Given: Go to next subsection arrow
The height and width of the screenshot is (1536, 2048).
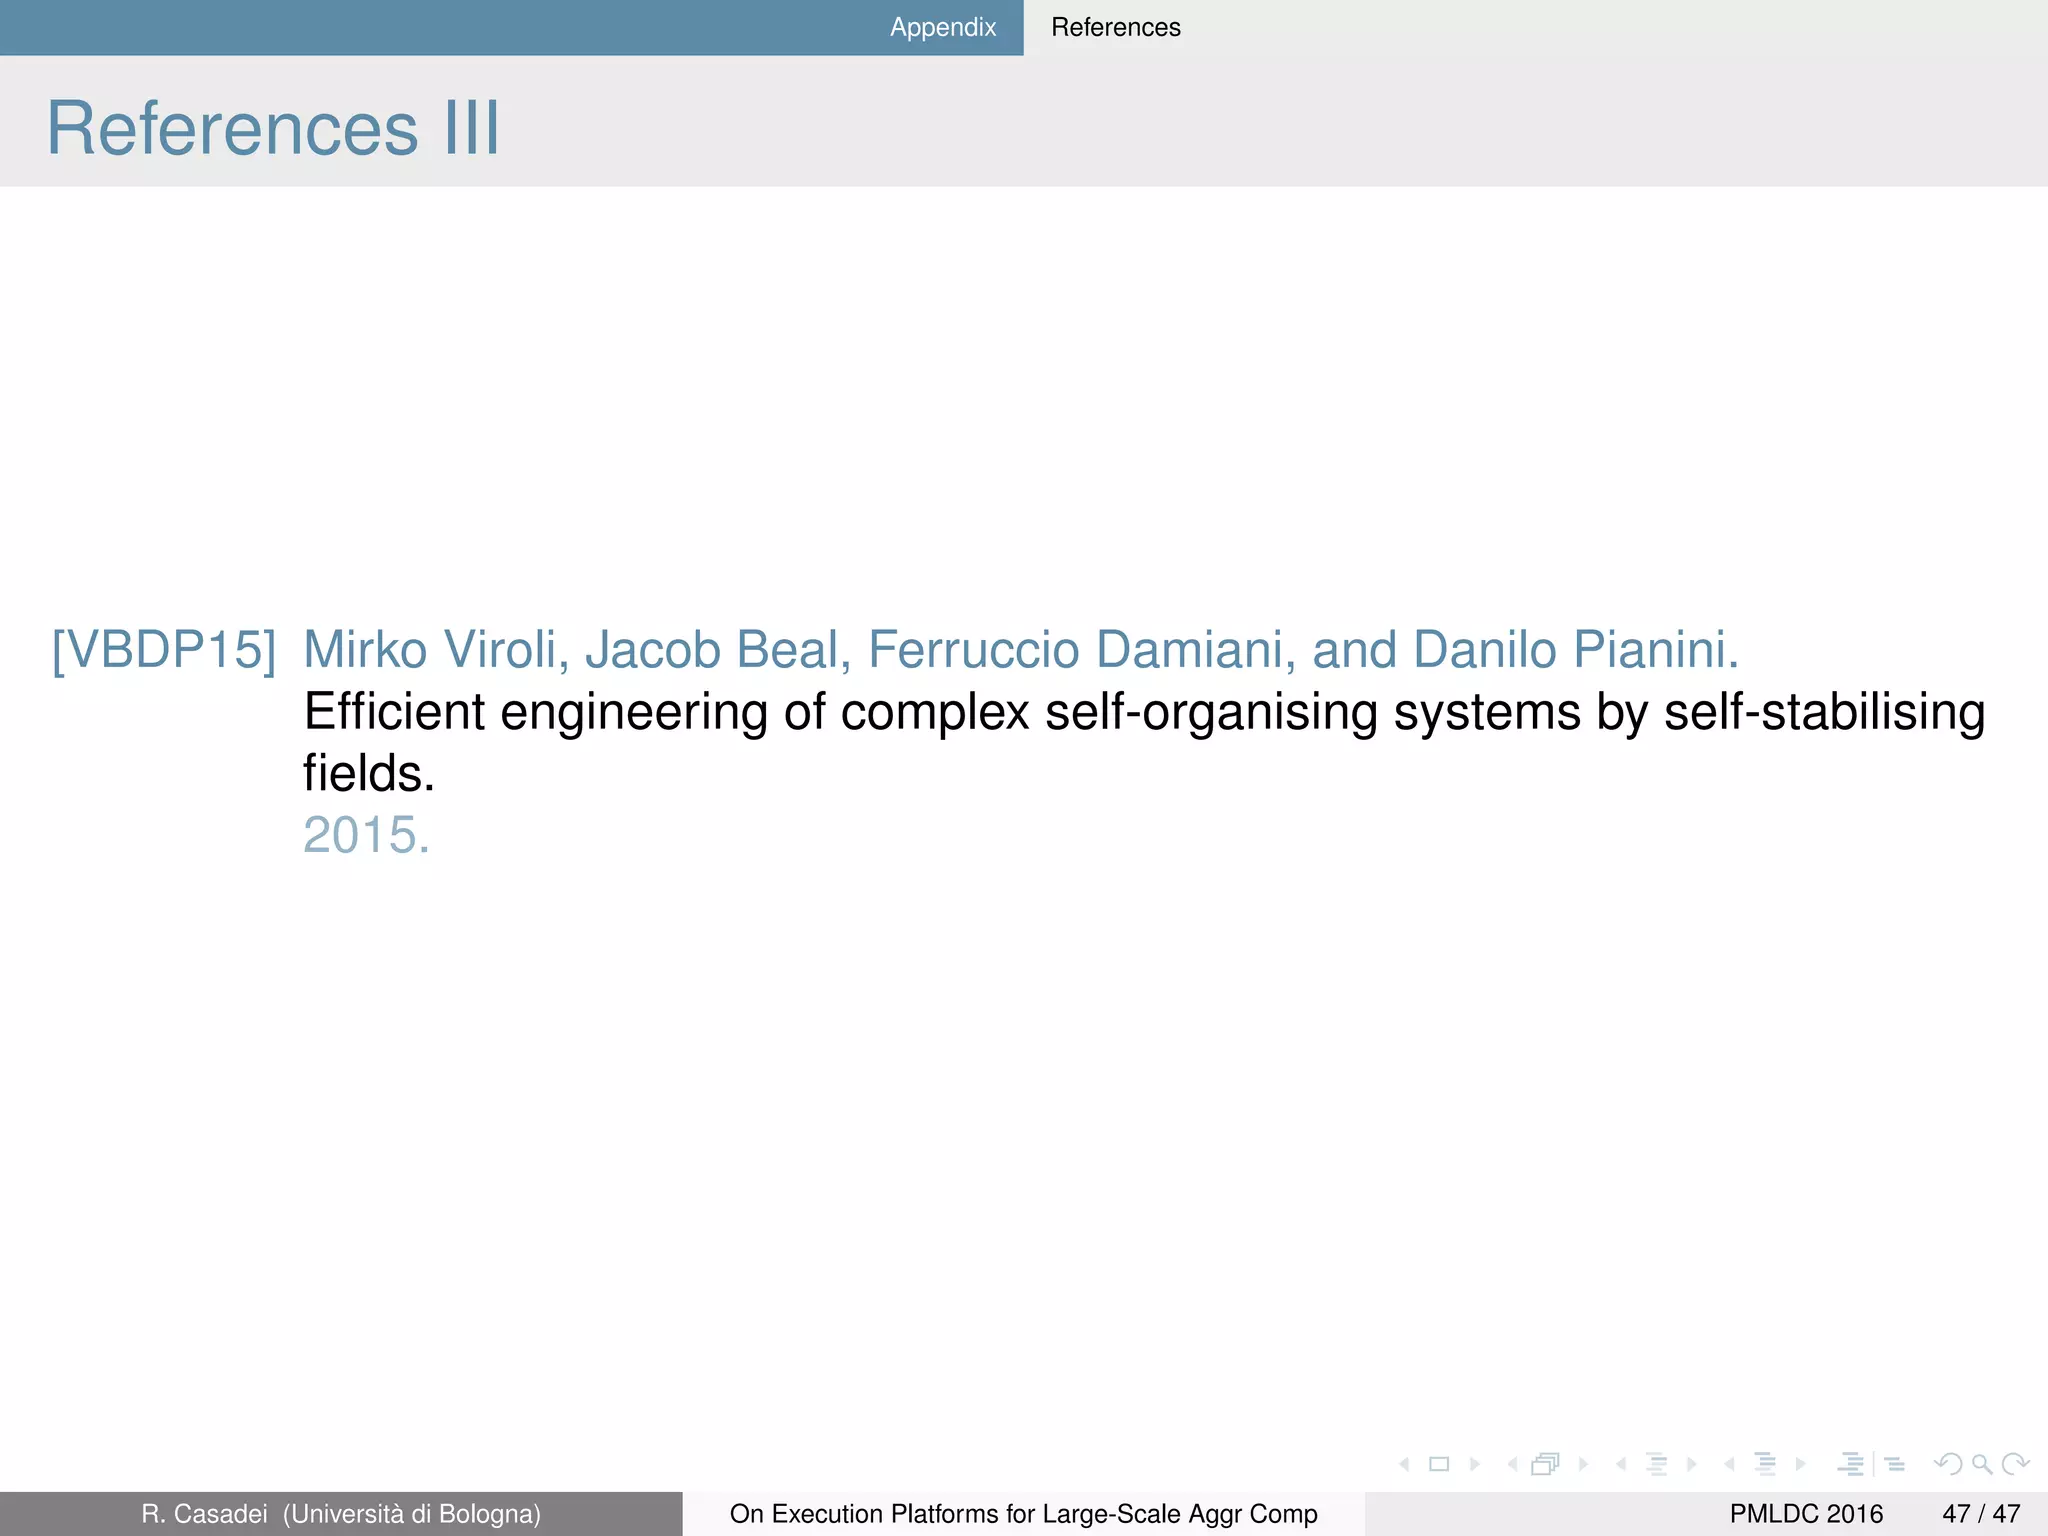Looking at the screenshot, I should [x=1692, y=1464].
